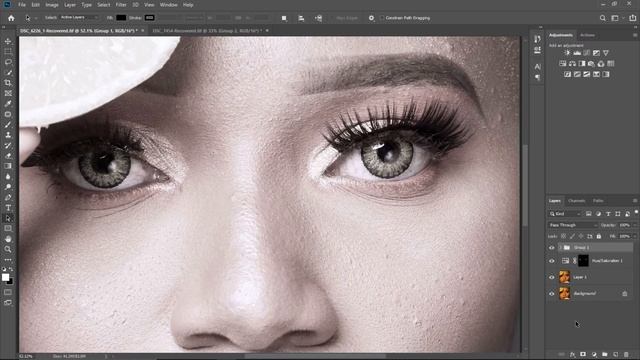Viewport: 640px width, 360px height.
Task: Open the Adjustments panel menu
Action: click(x=635, y=35)
